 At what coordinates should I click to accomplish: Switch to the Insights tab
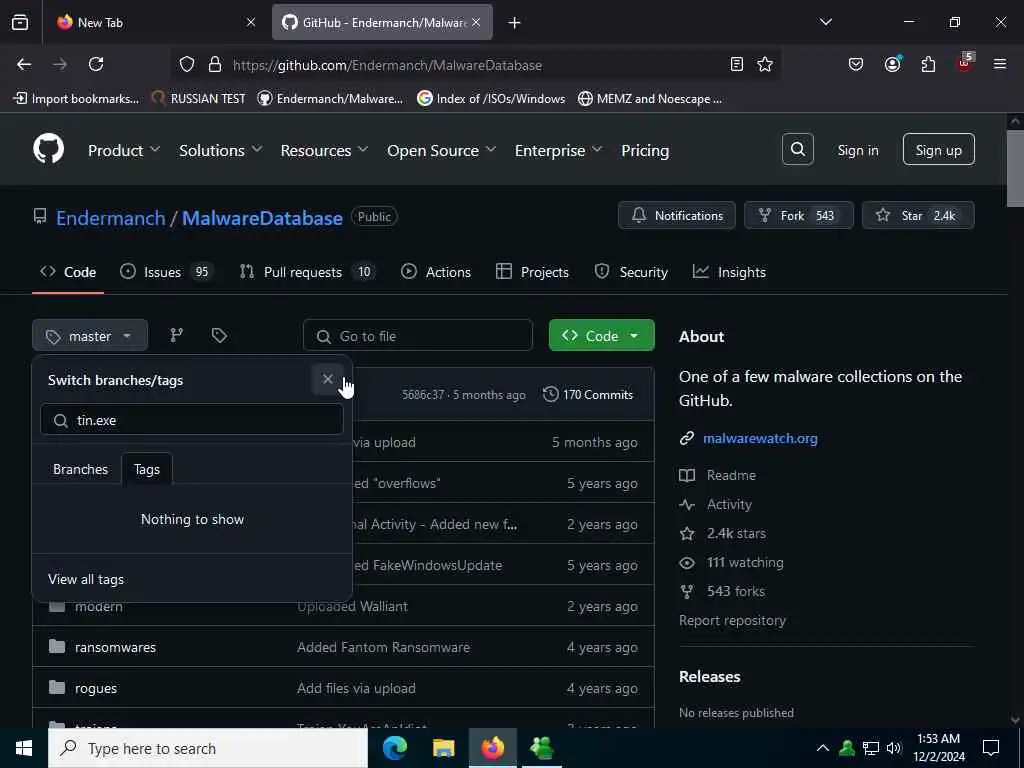click(x=729, y=272)
